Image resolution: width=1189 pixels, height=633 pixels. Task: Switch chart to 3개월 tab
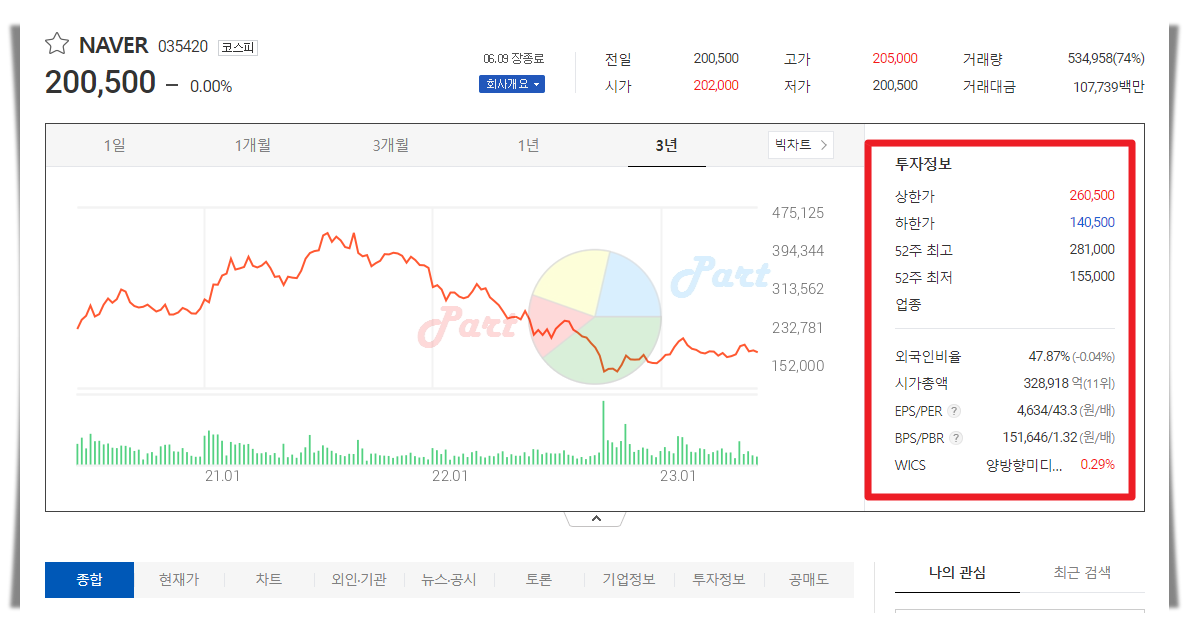click(391, 145)
